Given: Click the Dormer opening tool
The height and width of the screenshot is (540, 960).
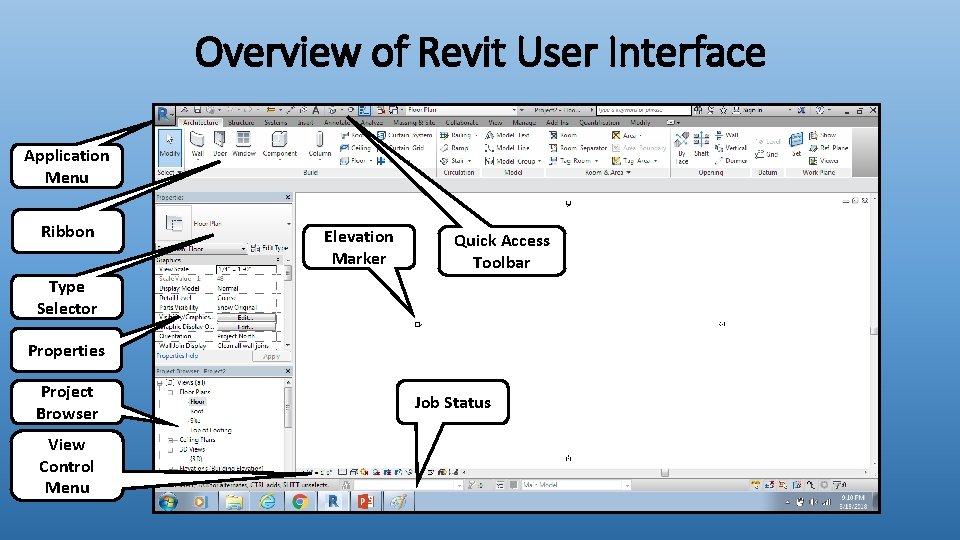Looking at the screenshot, I should (730, 161).
